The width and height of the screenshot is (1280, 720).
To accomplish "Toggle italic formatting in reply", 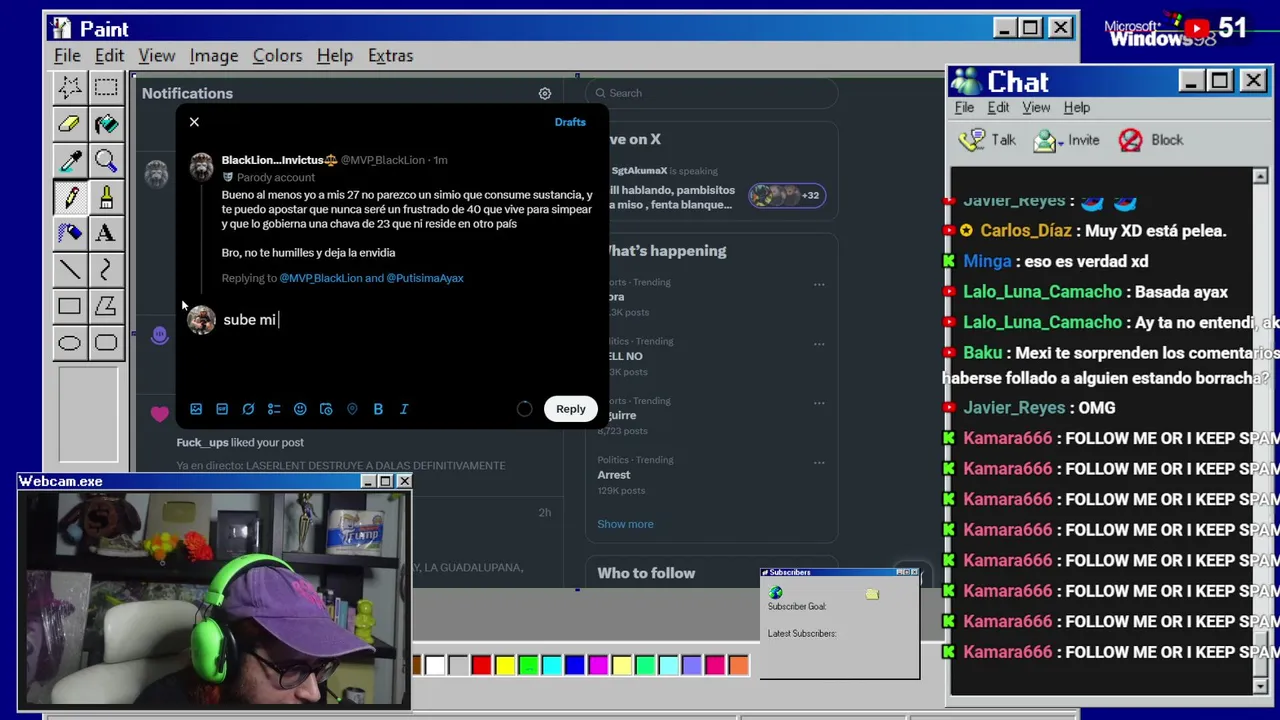I will 404,409.
